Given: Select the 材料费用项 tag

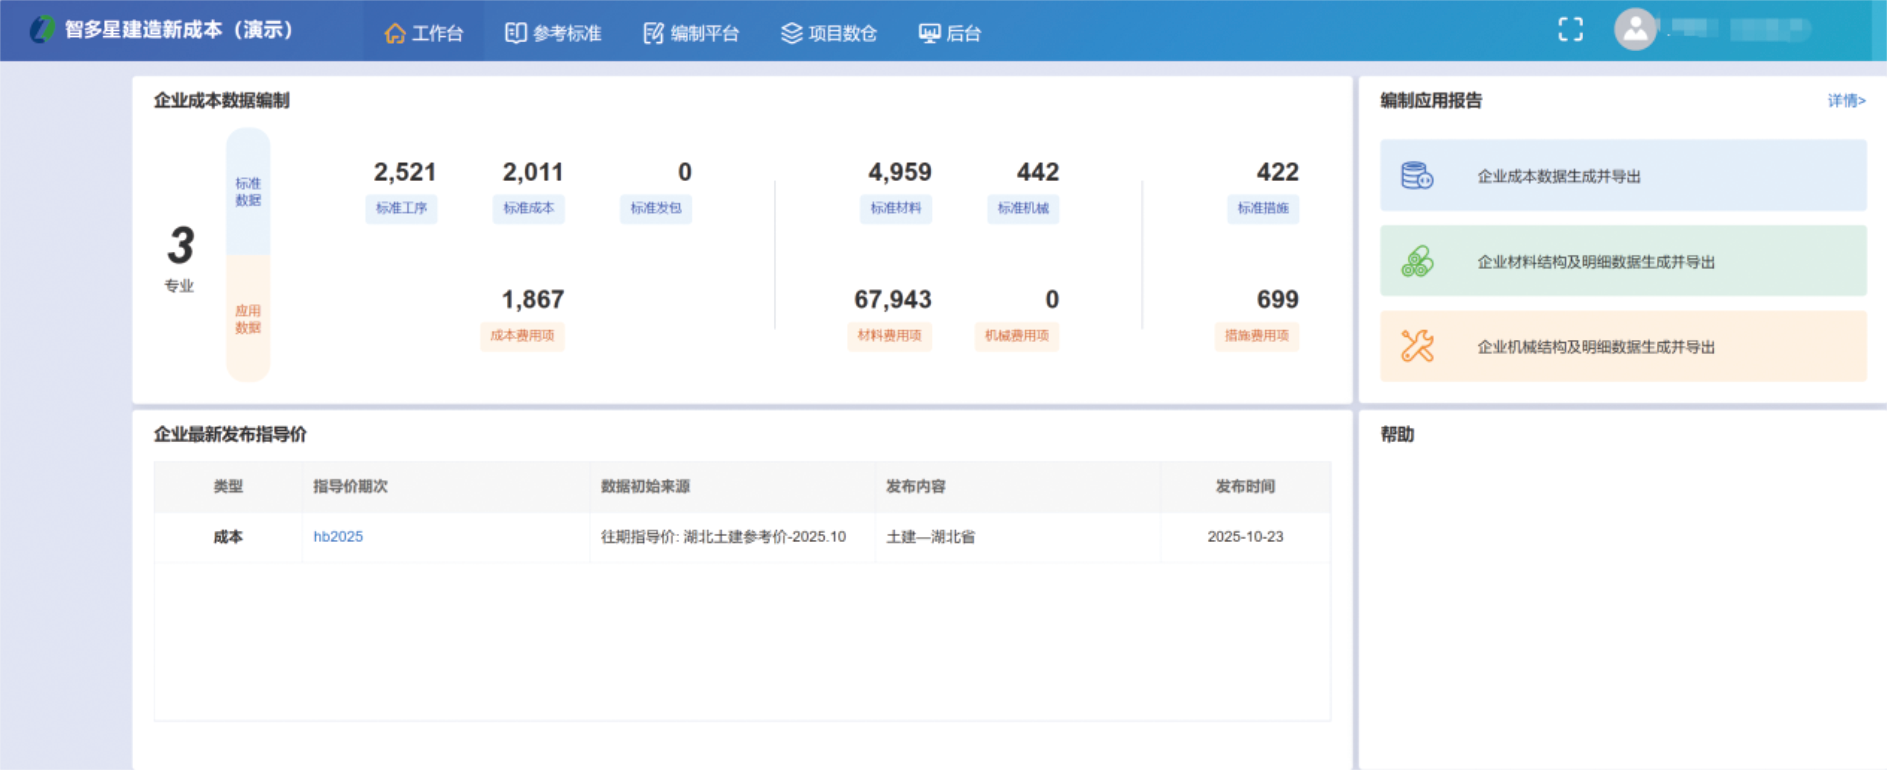Looking at the screenshot, I should pyautogui.click(x=889, y=336).
